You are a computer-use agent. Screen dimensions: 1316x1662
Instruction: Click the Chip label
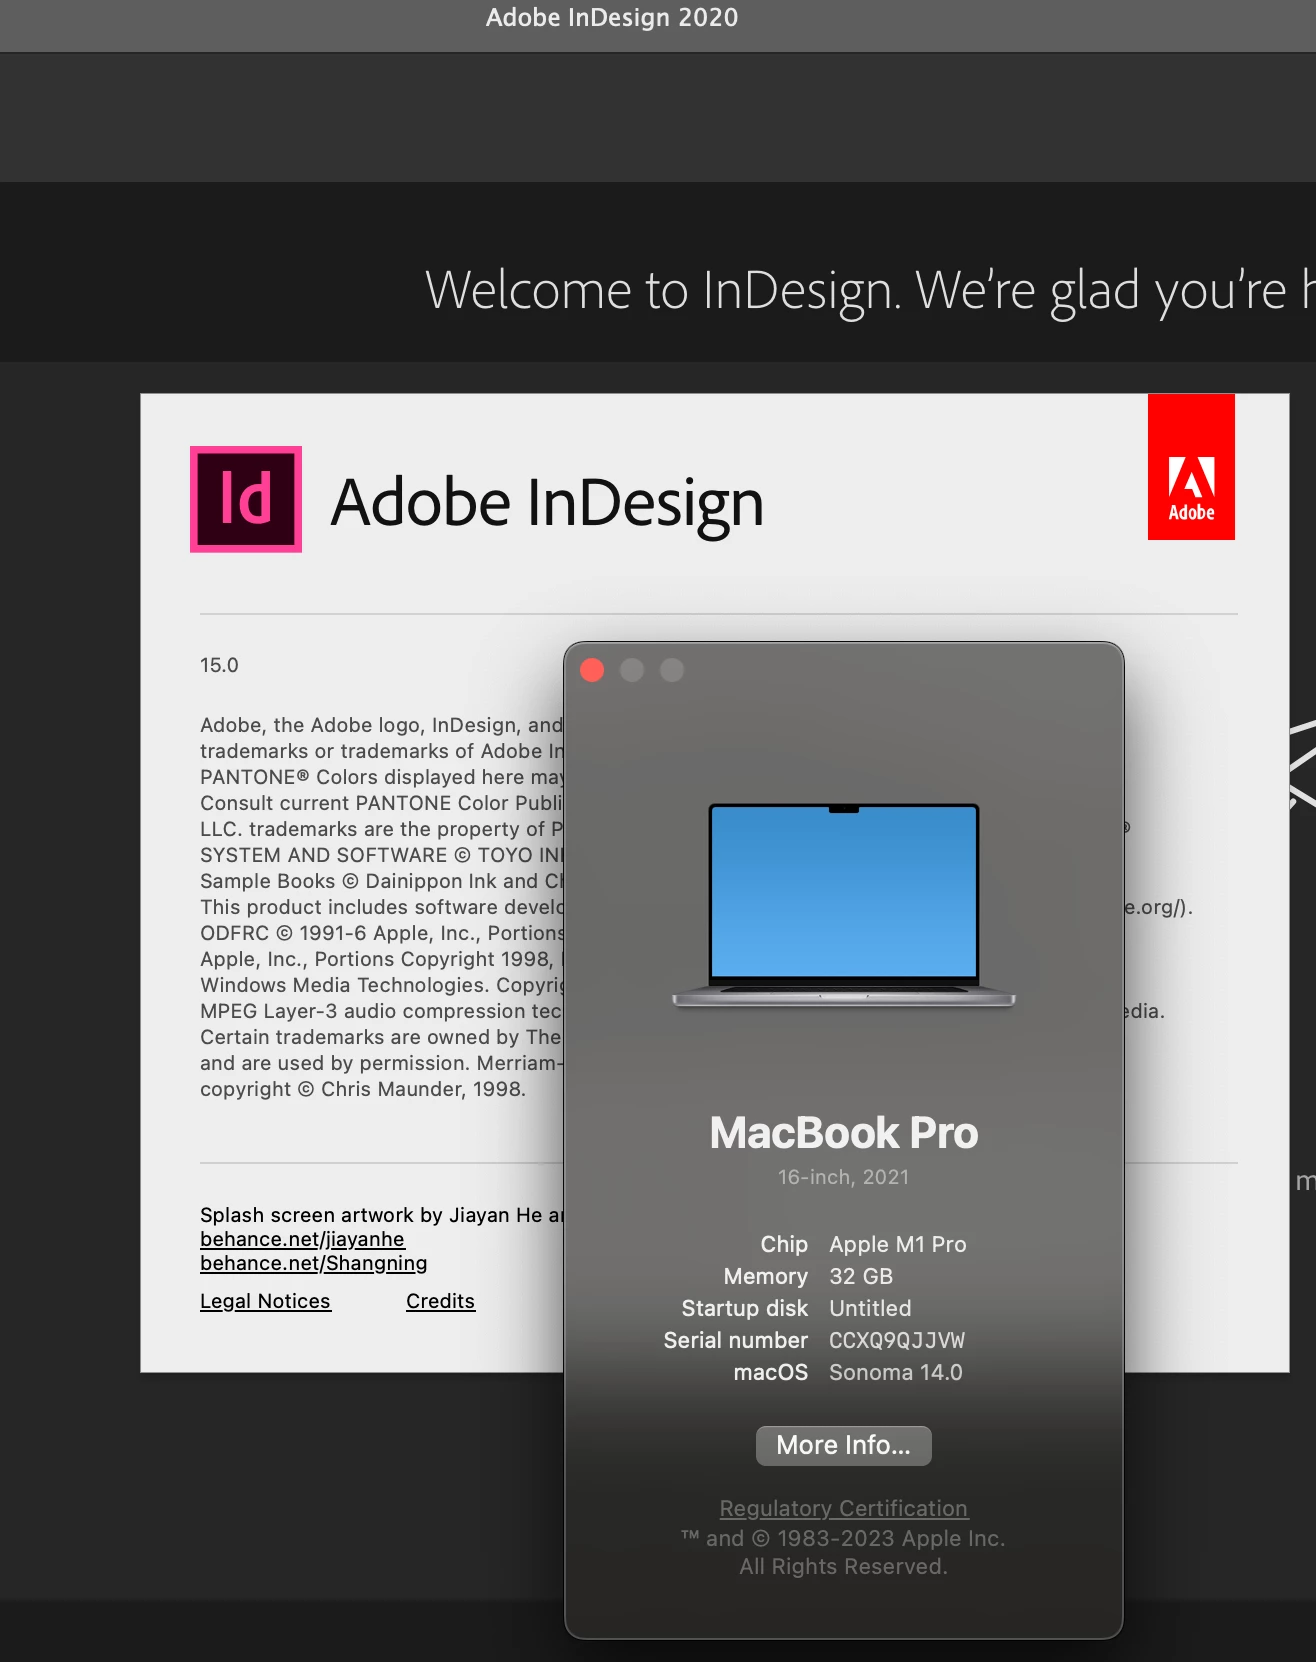coord(784,1244)
